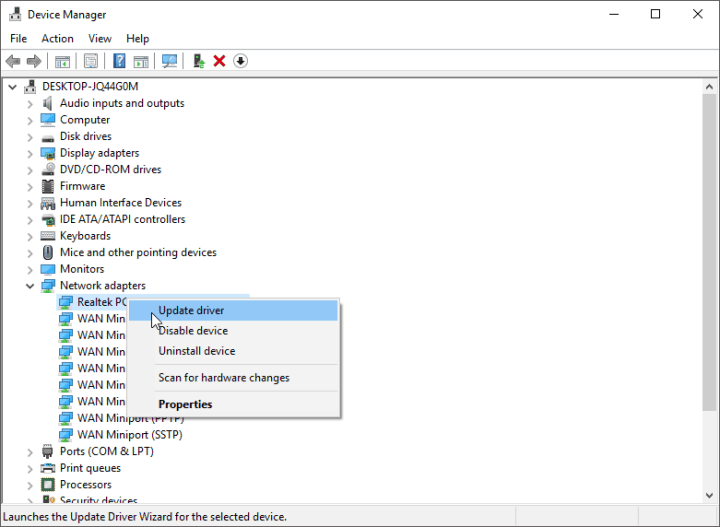The image size is (720, 527).
Task: Collapse the Network adapters category
Action: pos(30,286)
